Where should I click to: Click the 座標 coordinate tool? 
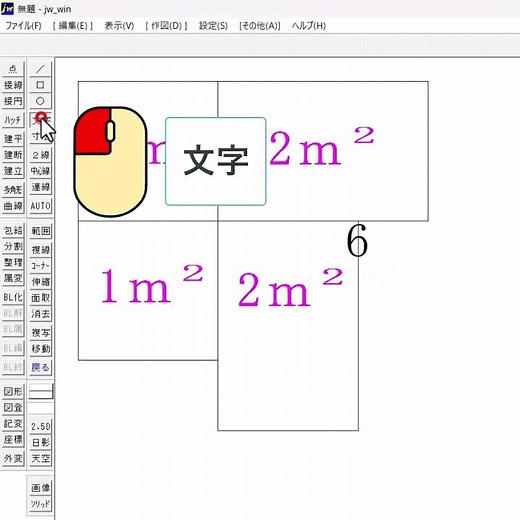pos(13,439)
